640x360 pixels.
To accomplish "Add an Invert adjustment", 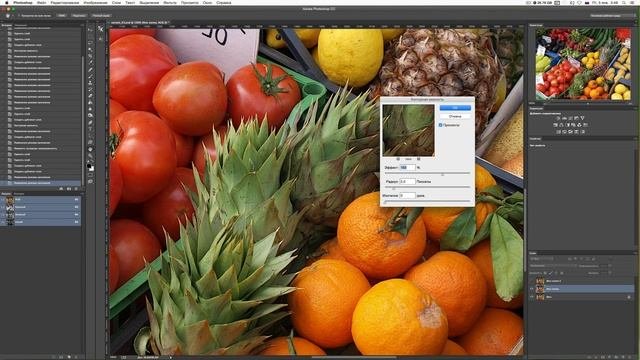I will [558, 132].
